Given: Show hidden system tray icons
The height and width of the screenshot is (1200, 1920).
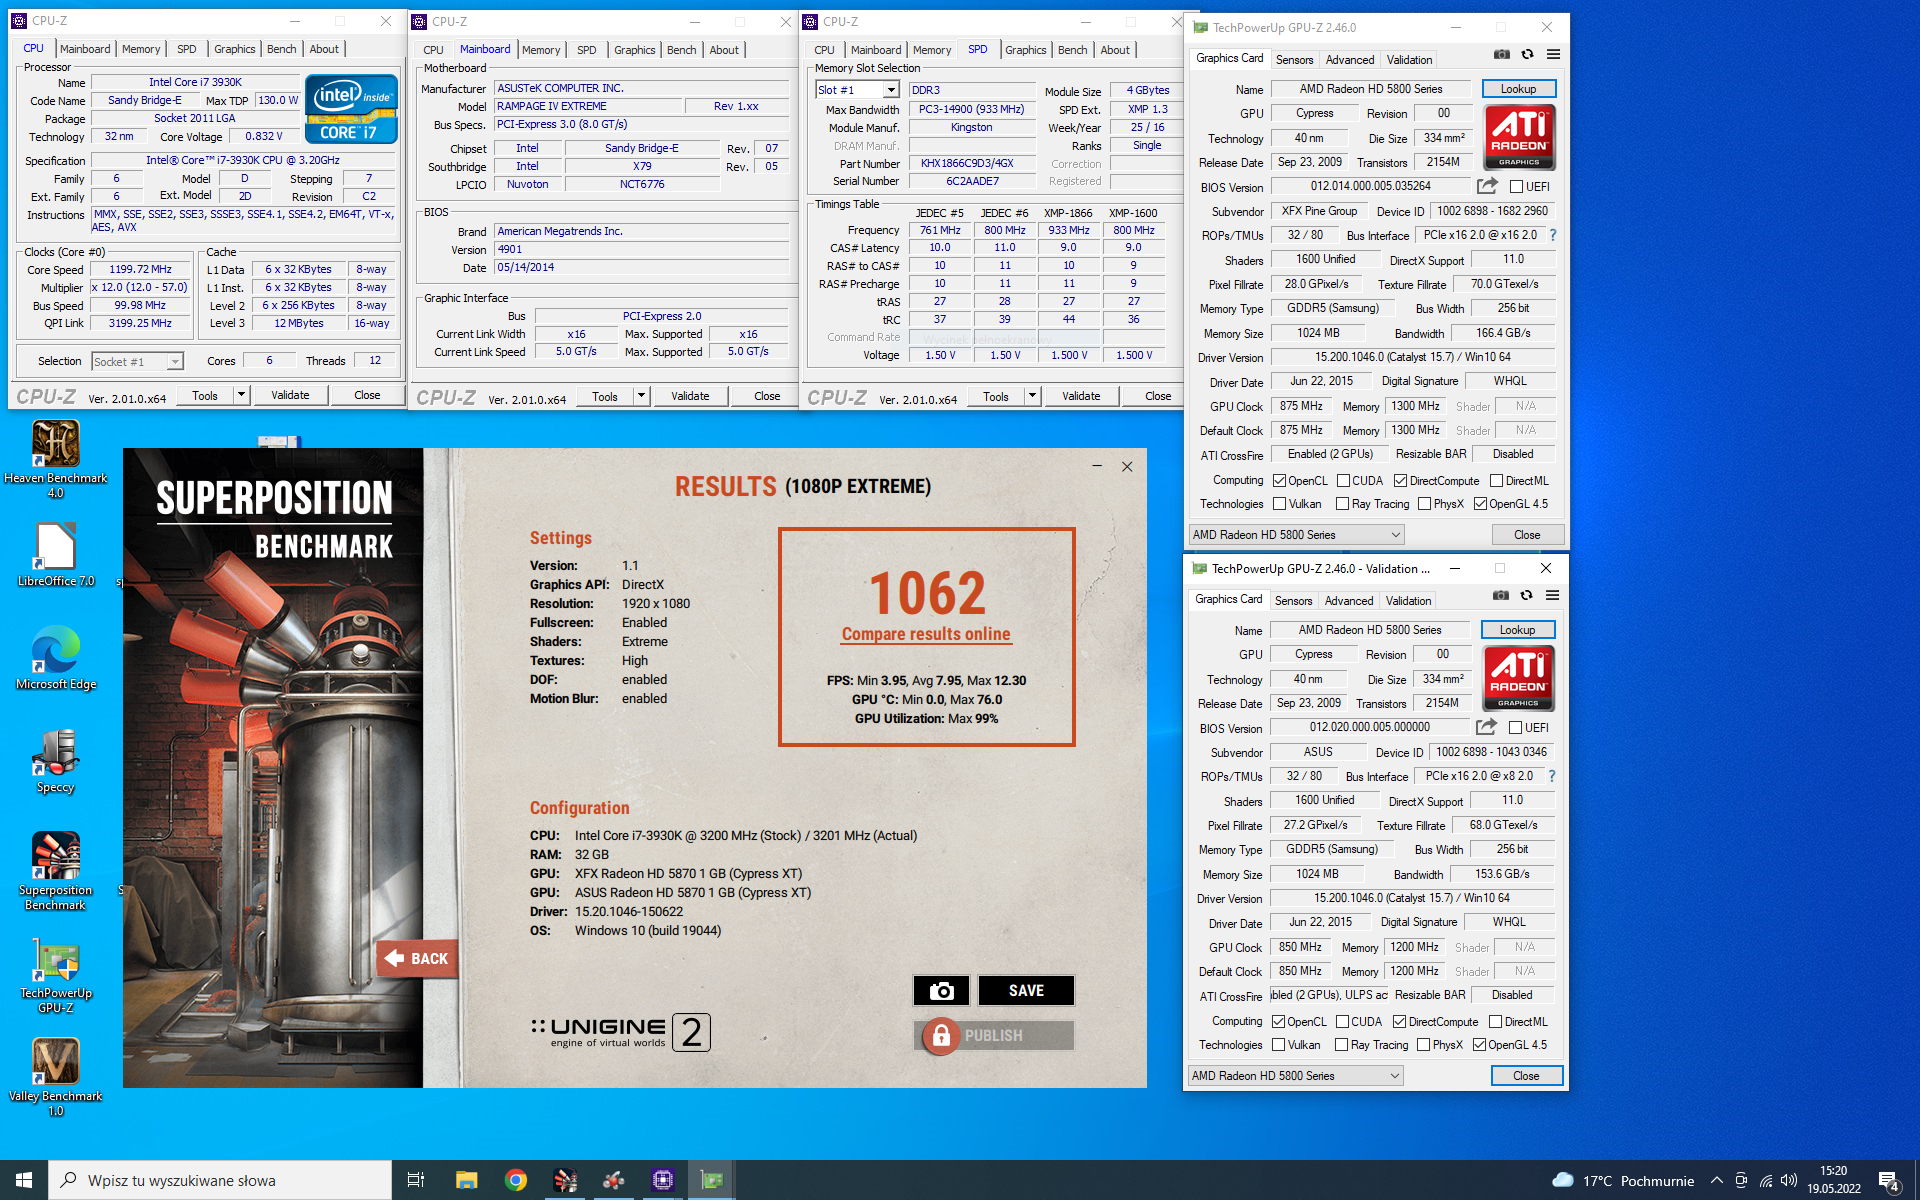Looking at the screenshot, I should 1716,1180.
